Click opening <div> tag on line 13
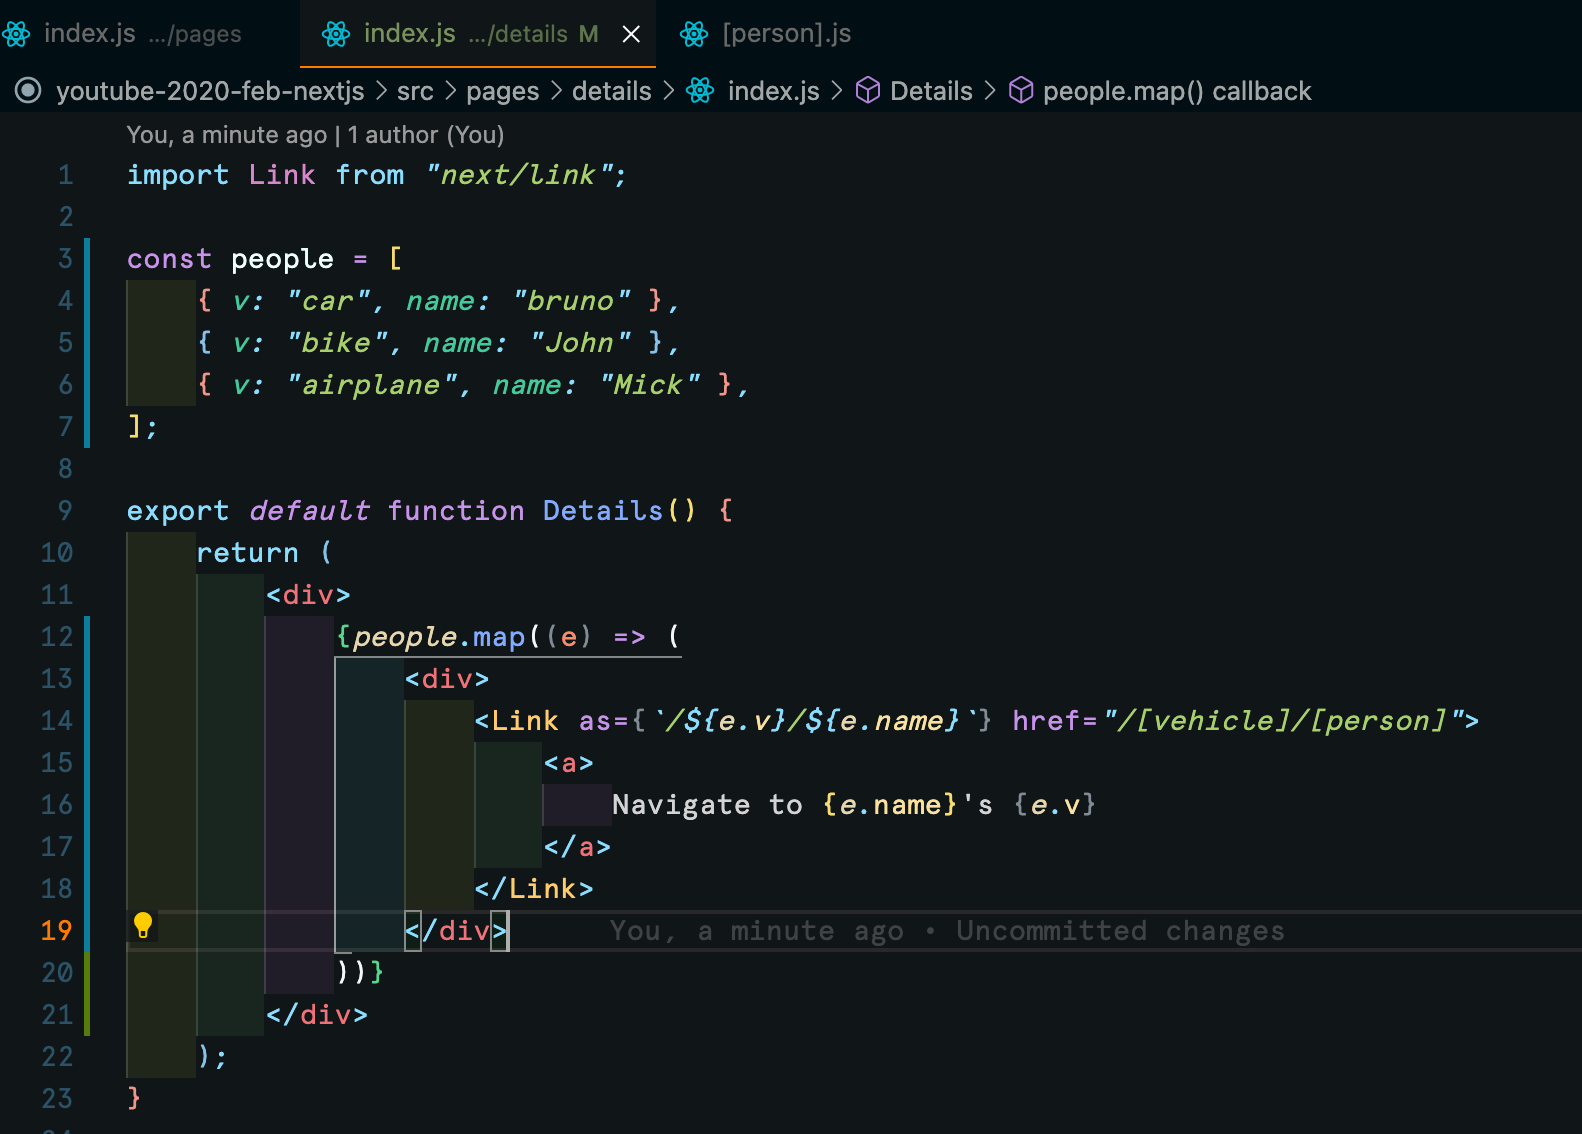Viewport: 1582px width, 1134px height. 447,679
